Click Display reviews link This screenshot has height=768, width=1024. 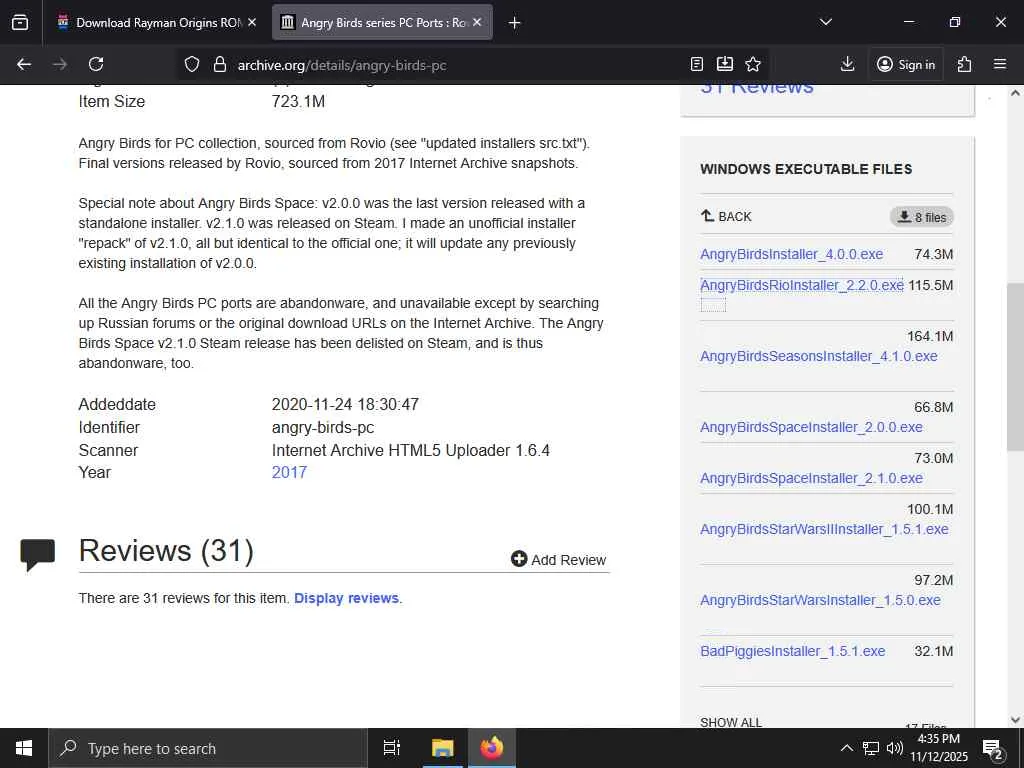pos(348,598)
